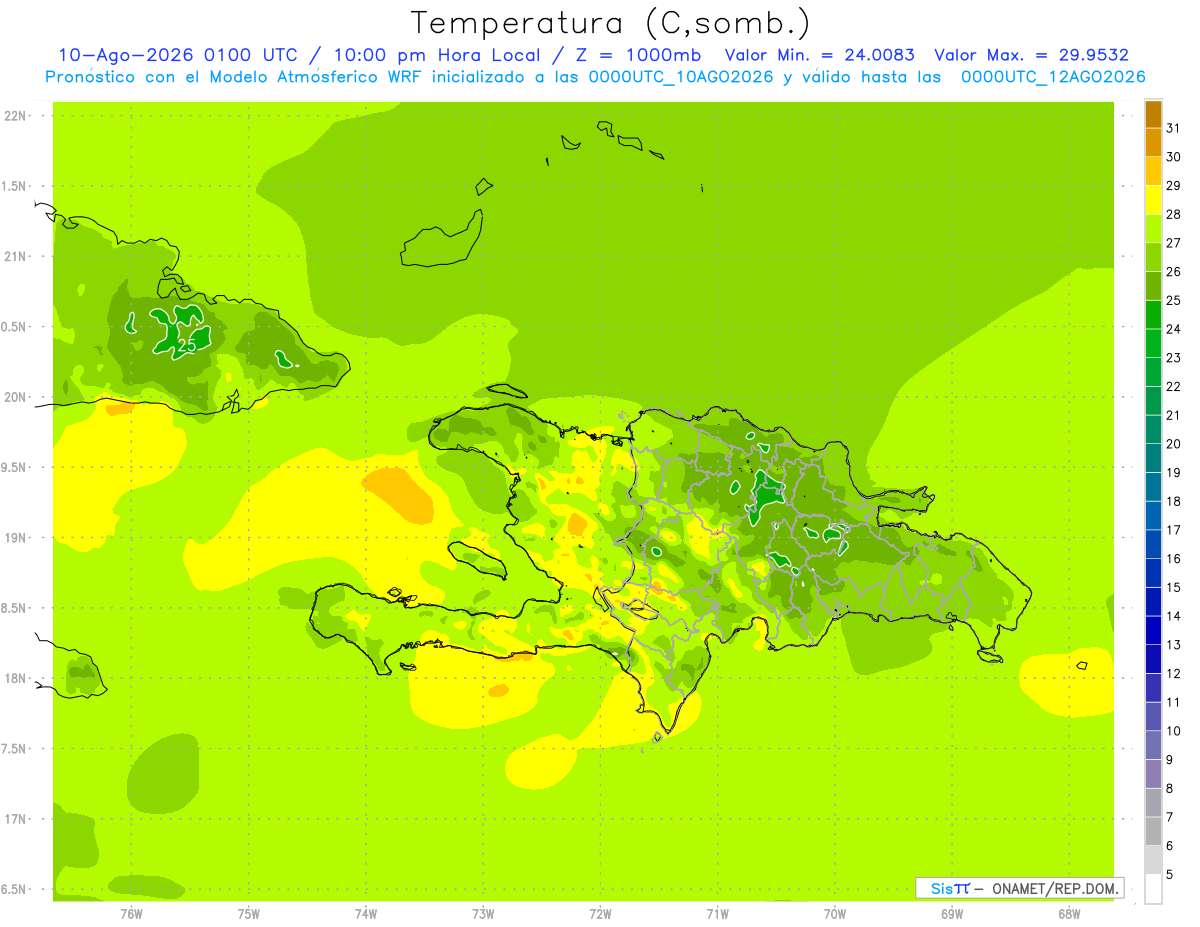Viewport: 1200px width, 927px height.
Task: Pick the orange 30–31 color bar segment
Action: (1153, 142)
